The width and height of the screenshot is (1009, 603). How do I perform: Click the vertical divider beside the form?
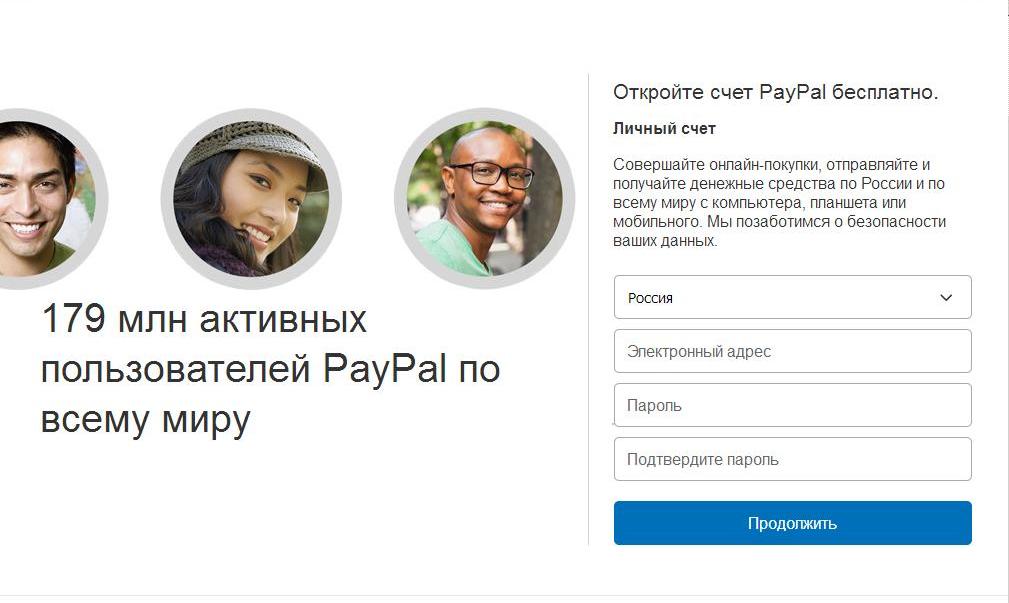tap(588, 310)
